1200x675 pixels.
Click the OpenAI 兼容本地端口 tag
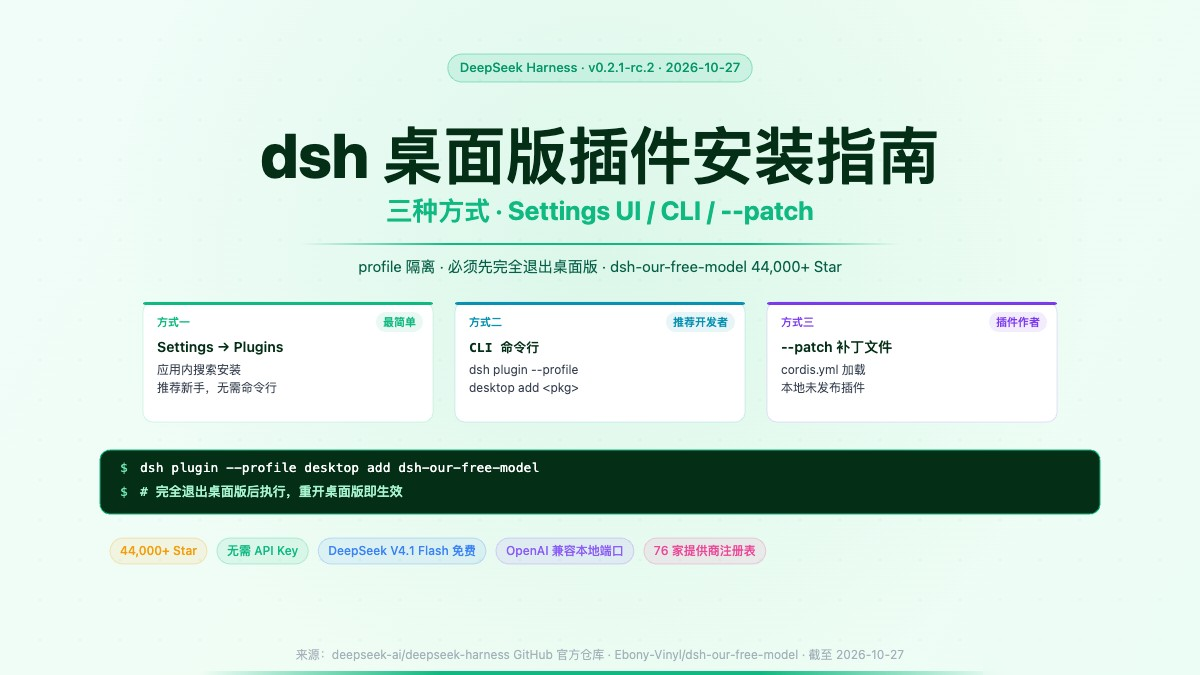tap(565, 551)
